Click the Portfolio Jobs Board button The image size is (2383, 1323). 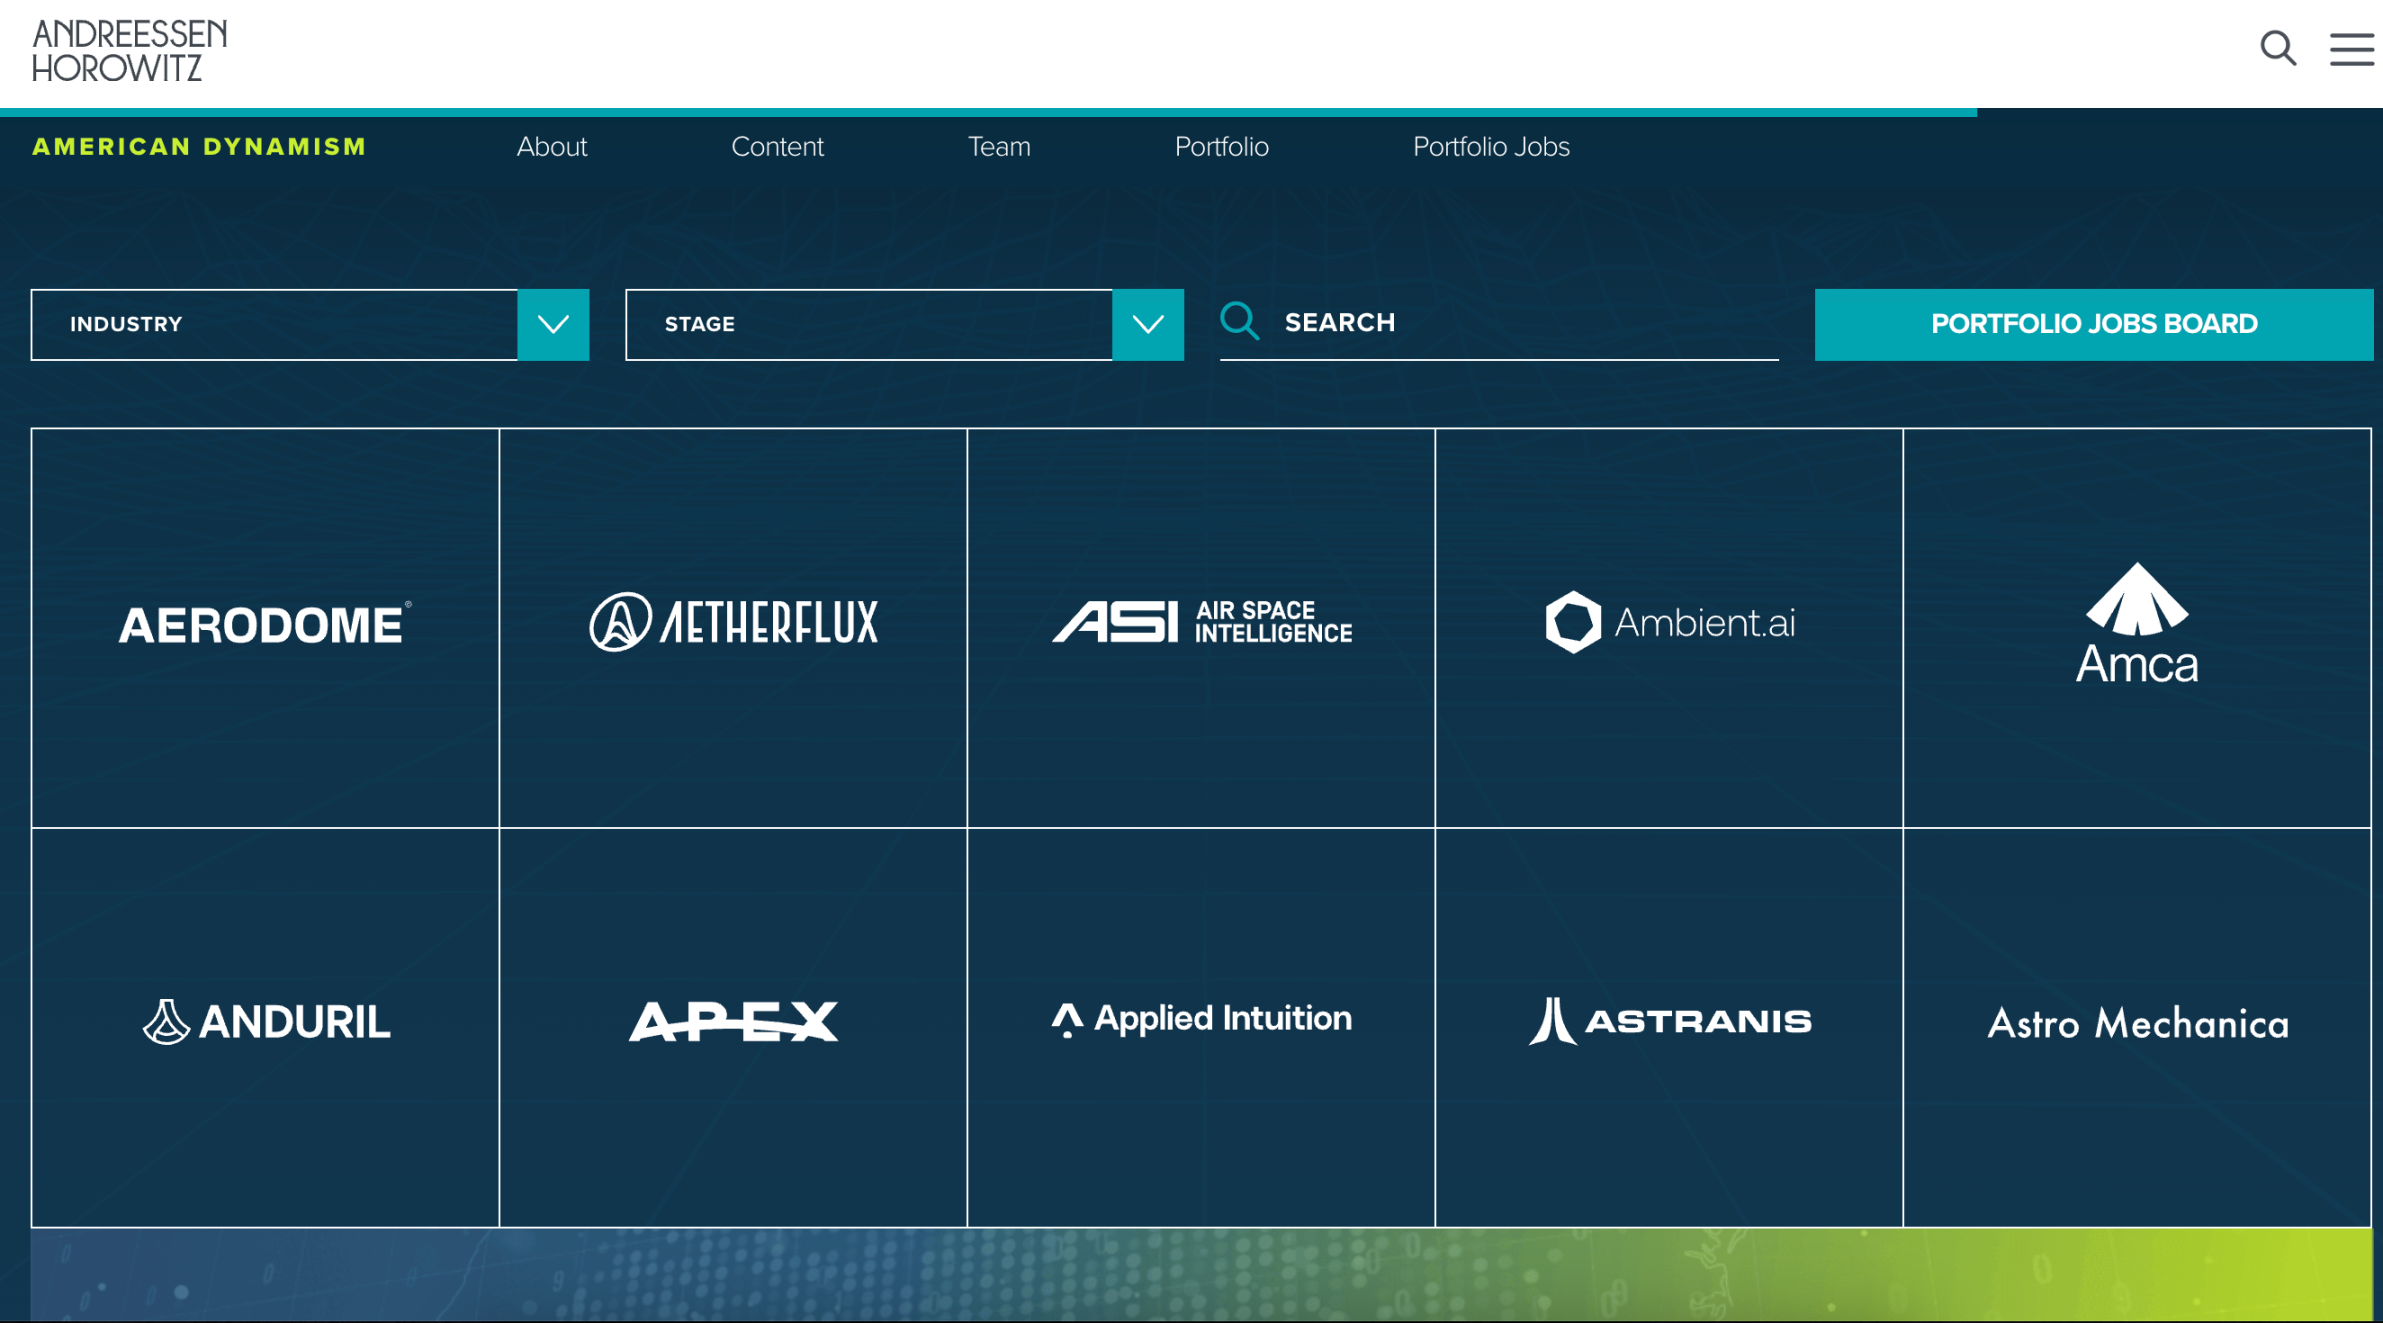click(2093, 324)
